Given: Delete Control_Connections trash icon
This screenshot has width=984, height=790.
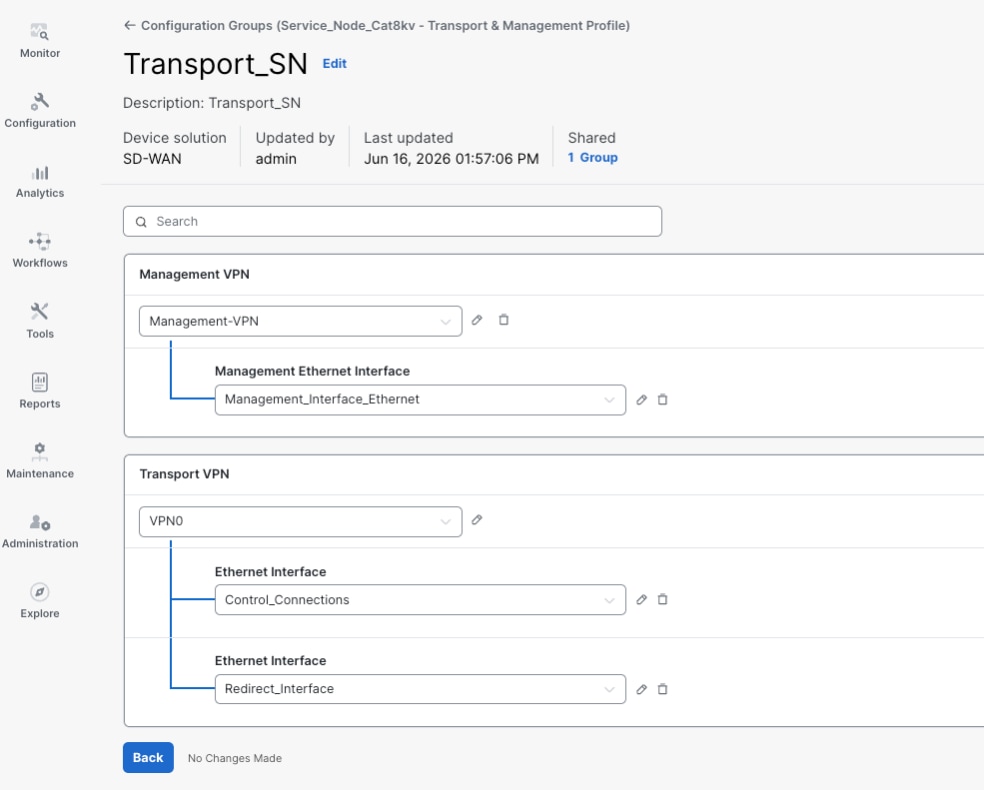Looking at the screenshot, I should pos(662,599).
